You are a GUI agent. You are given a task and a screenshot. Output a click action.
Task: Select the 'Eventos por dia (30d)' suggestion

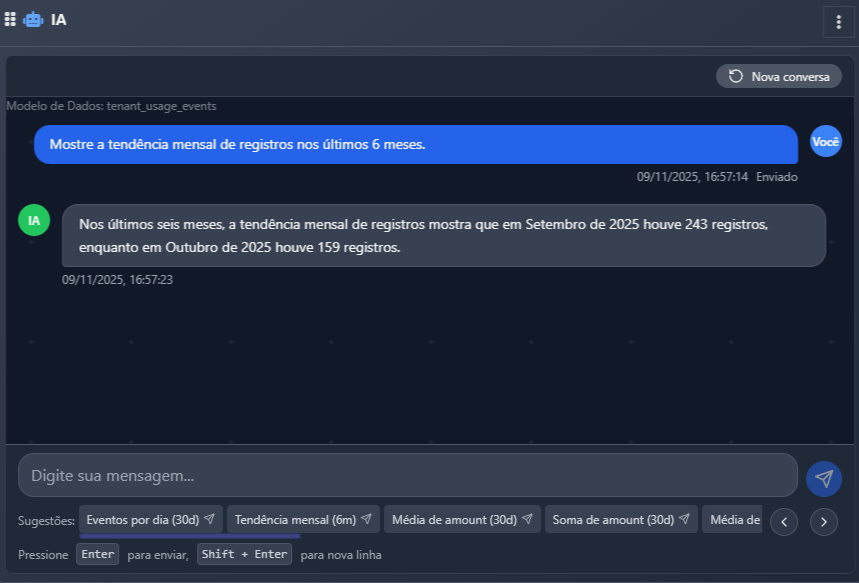[x=151, y=520]
